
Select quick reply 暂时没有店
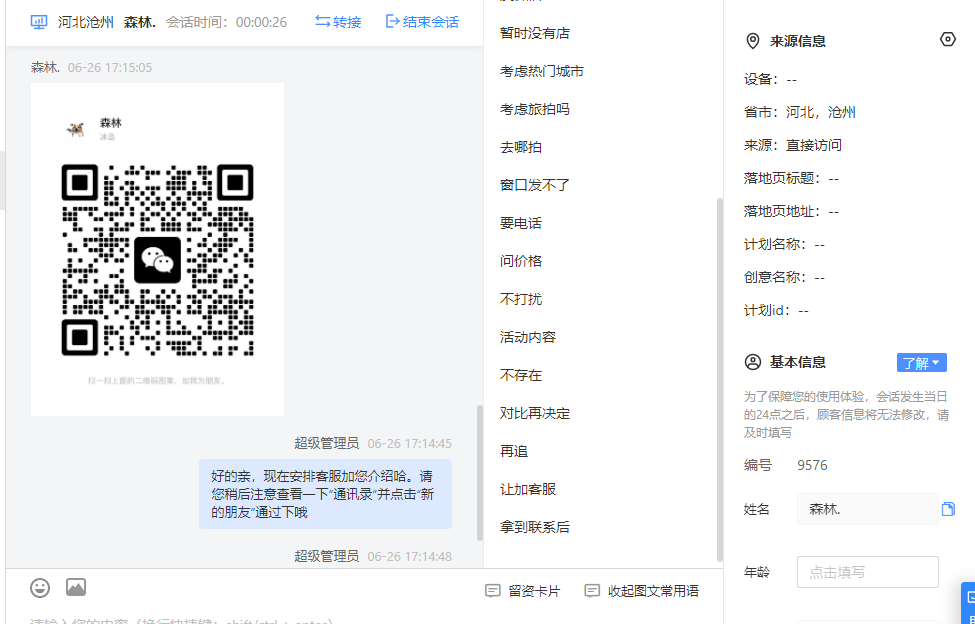coord(535,34)
